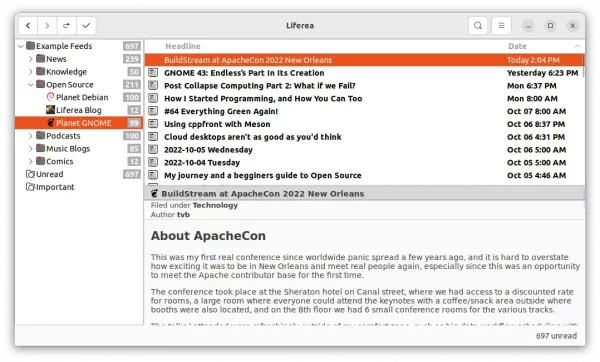
Task: Click the Knowledge folder icon
Action: [x=41, y=72]
